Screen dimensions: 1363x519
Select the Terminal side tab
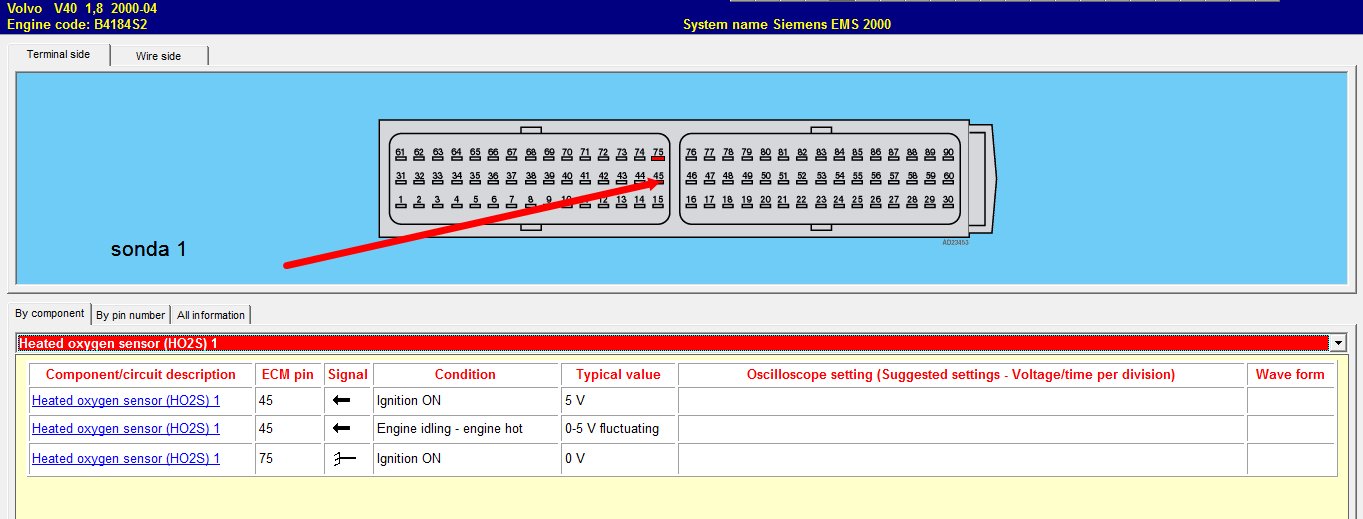click(x=58, y=55)
